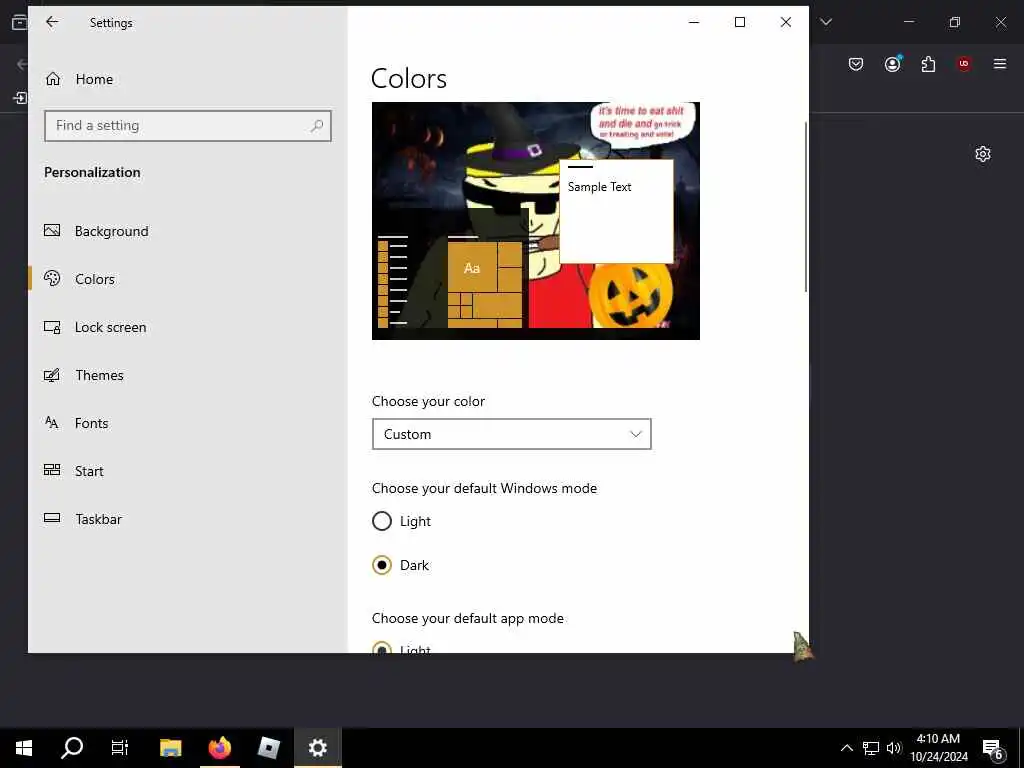Click the Settings gear in the taskbar
The height and width of the screenshot is (768, 1024).
317,748
